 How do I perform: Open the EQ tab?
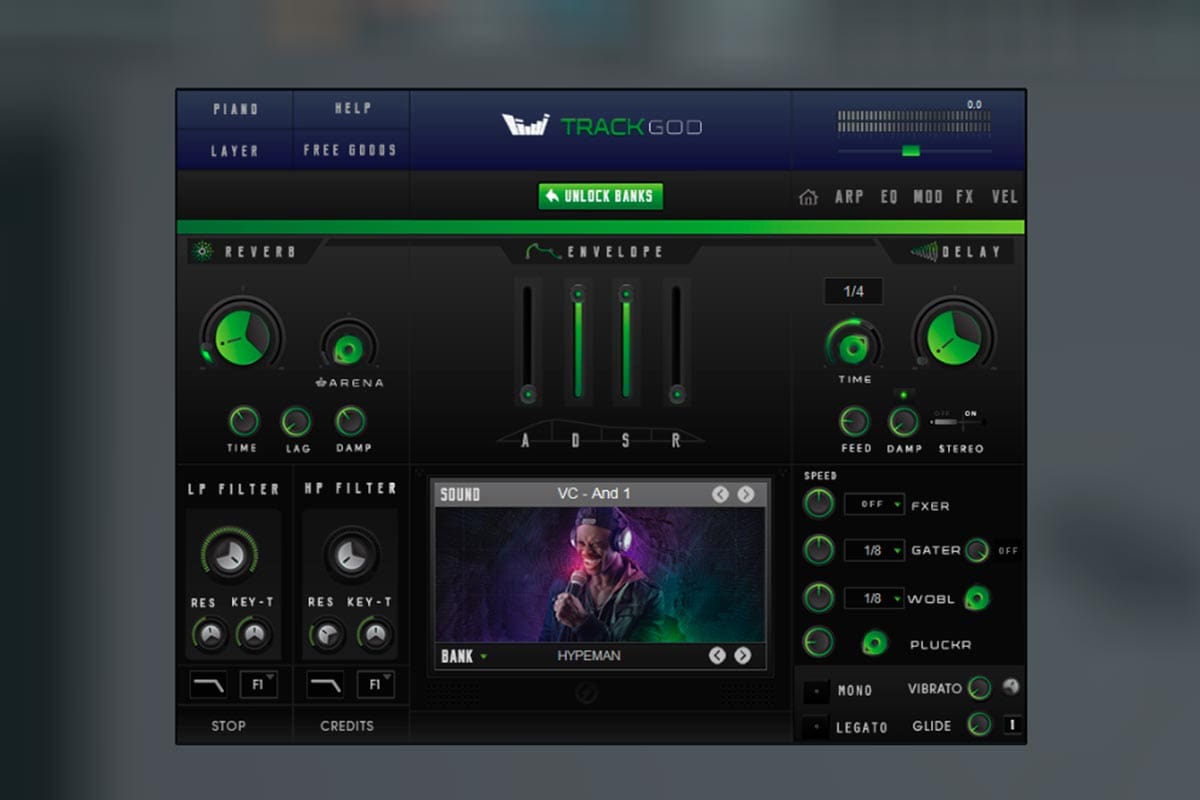889,197
